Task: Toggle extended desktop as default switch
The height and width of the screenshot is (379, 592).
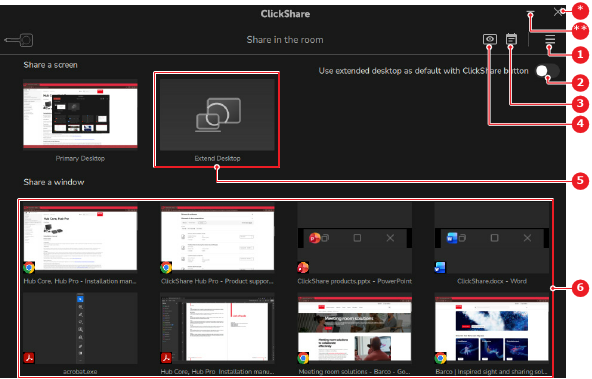Action: (x=547, y=71)
